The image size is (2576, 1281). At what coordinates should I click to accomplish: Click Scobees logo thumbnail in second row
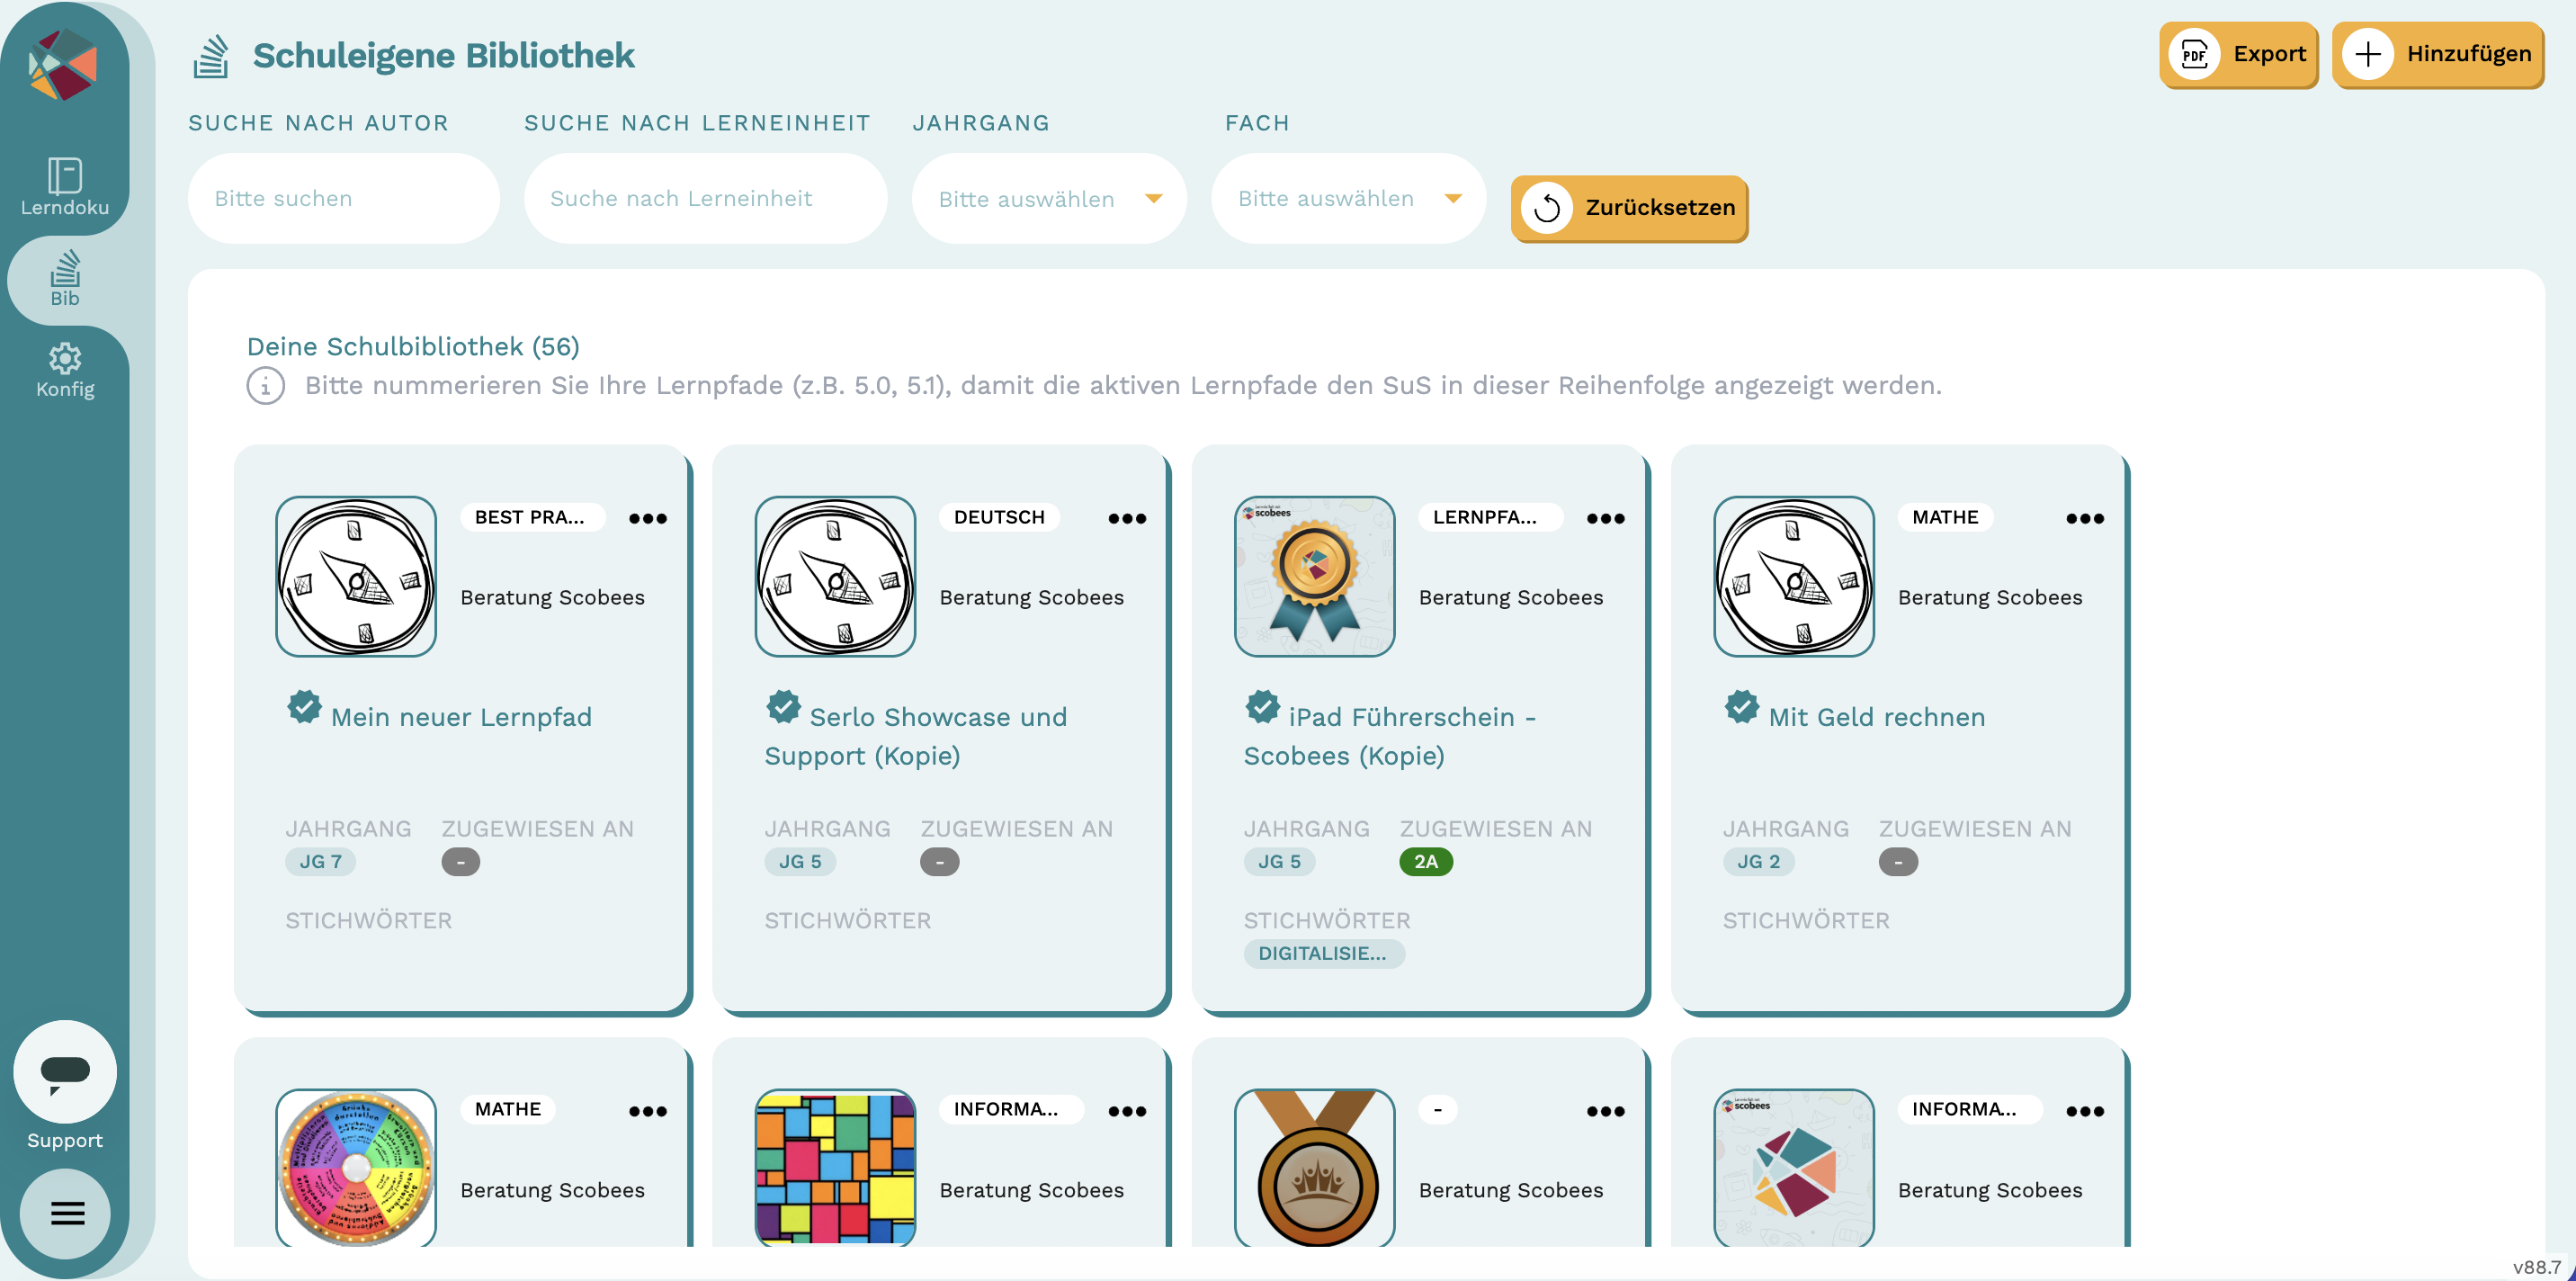click(1794, 1167)
